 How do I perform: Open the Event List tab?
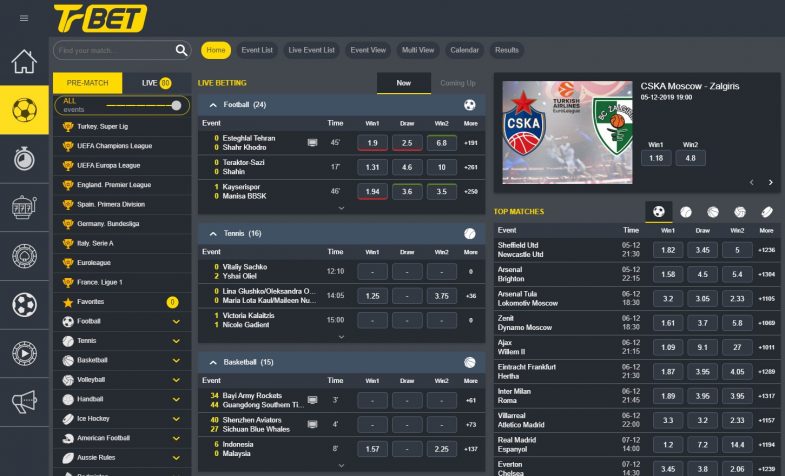(x=257, y=50)
